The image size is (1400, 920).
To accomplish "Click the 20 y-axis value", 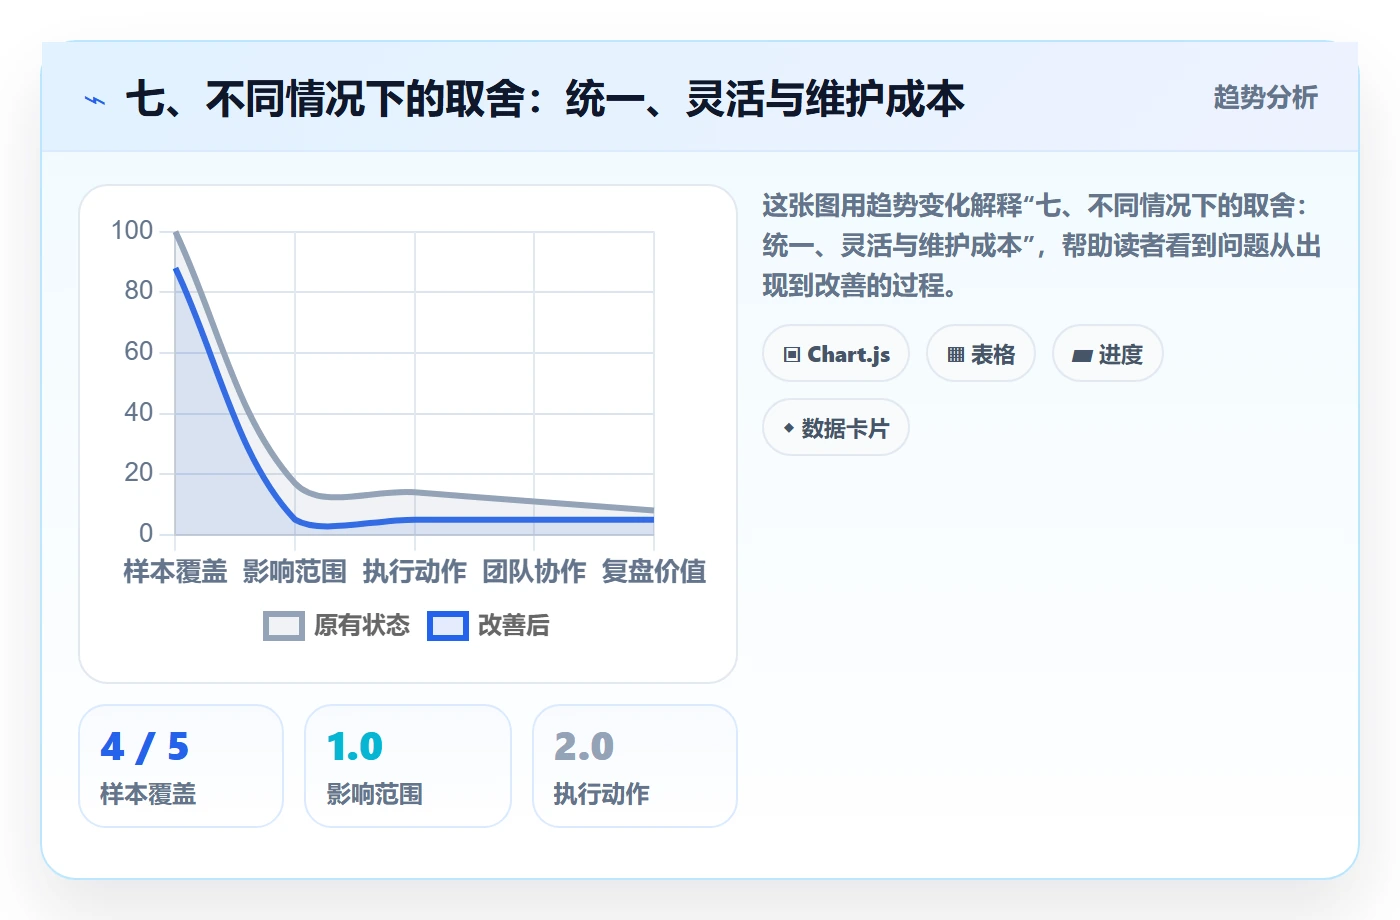I will point(139,473).
